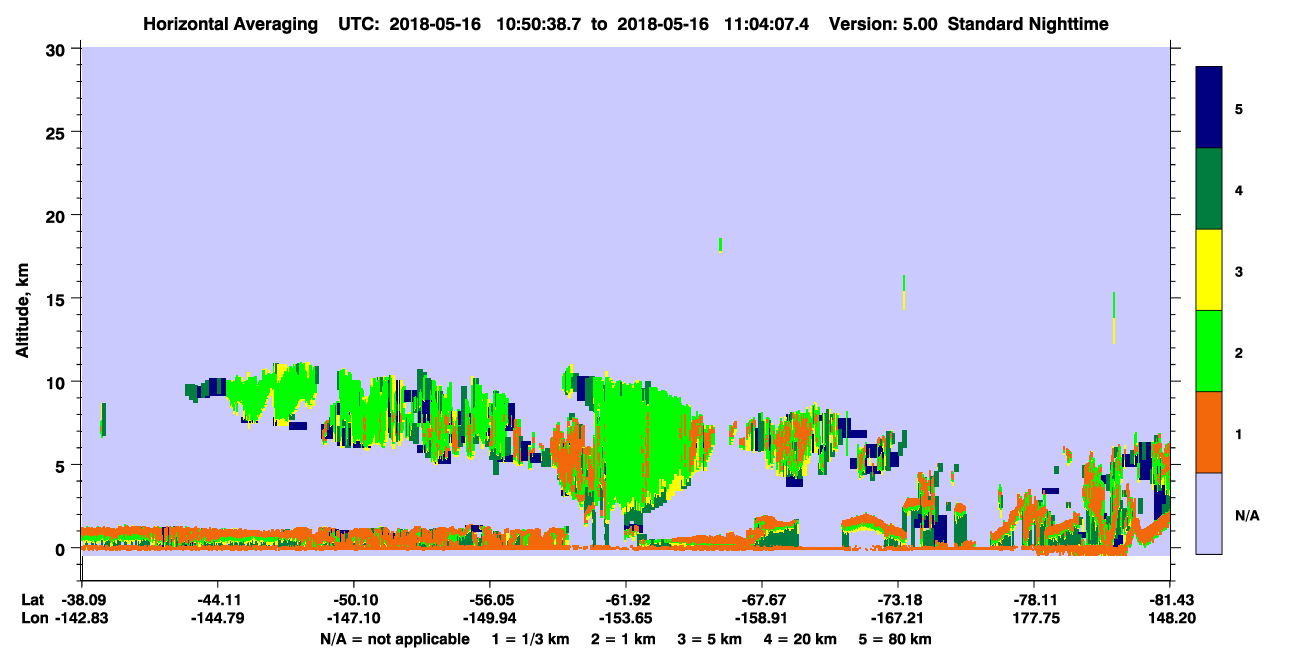Viewport: 1300px width, 667px height.
Task: Click the dark green level 4 colorbar segment
Action: (1209, 189)
